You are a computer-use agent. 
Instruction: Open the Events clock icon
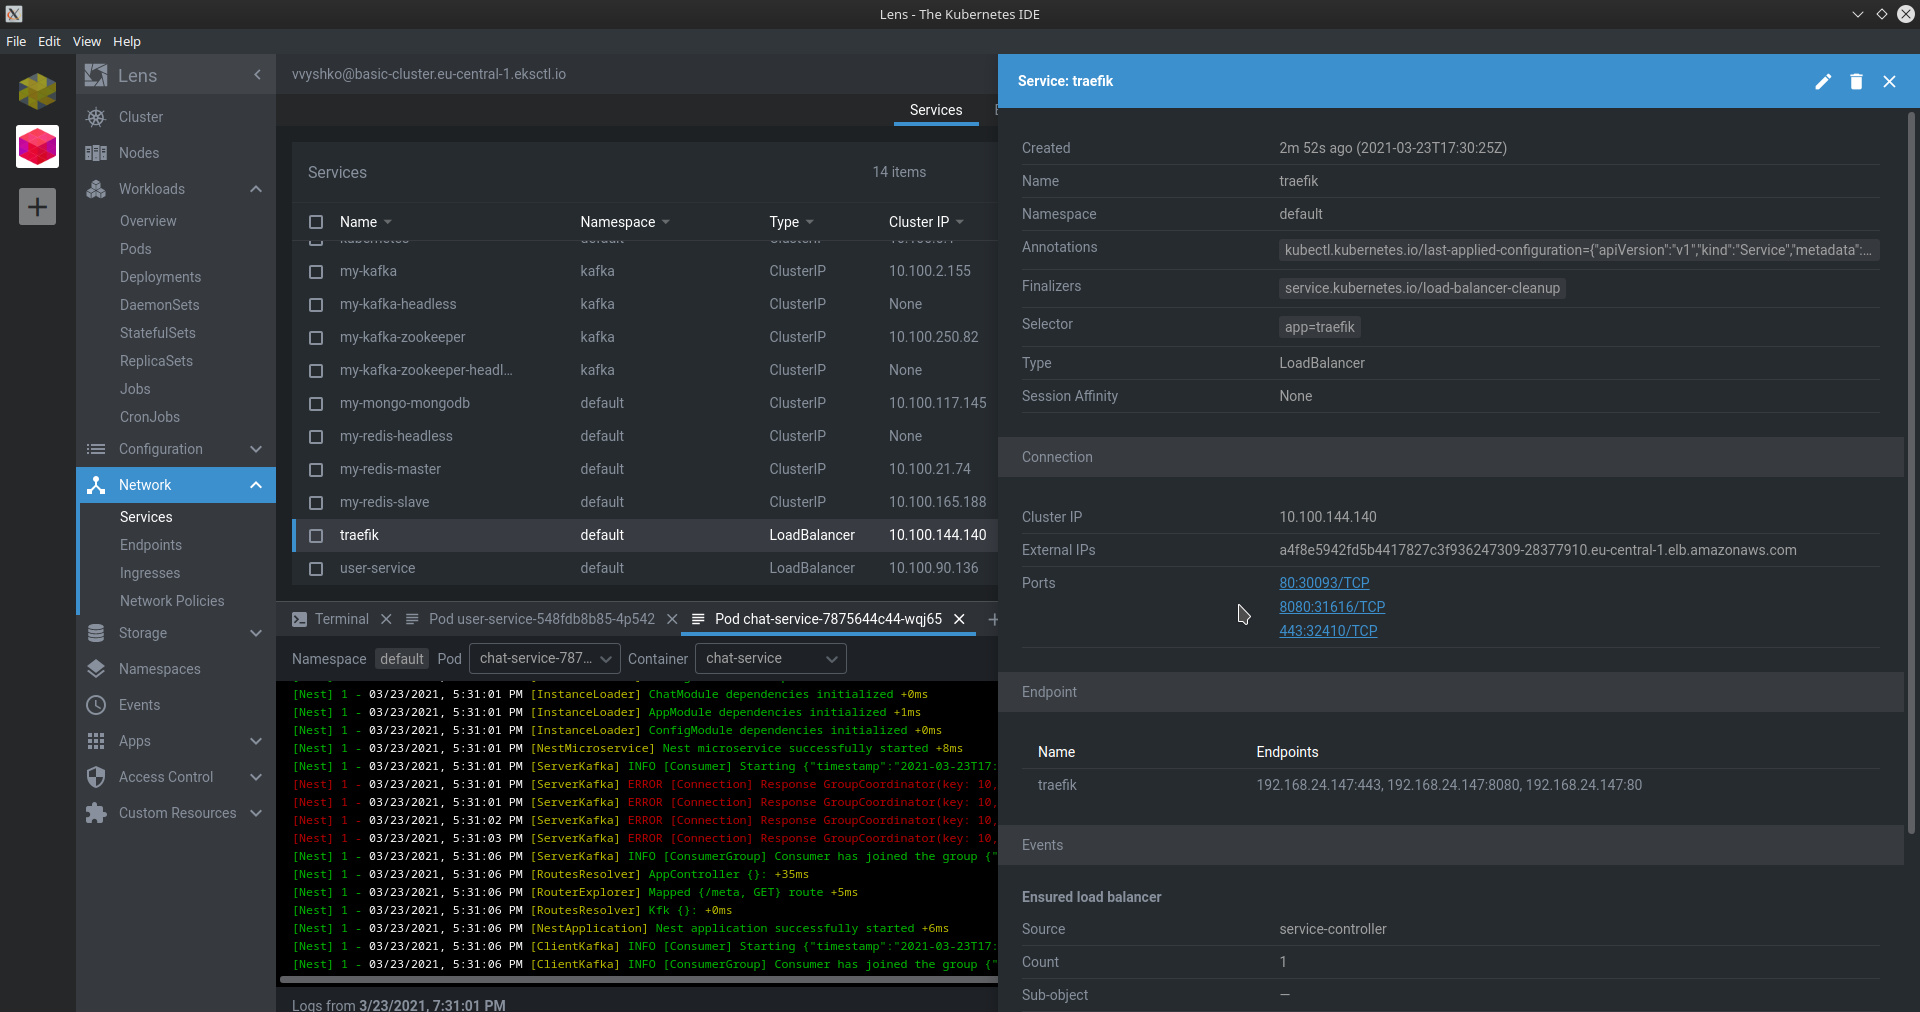[x=96, y=705]
